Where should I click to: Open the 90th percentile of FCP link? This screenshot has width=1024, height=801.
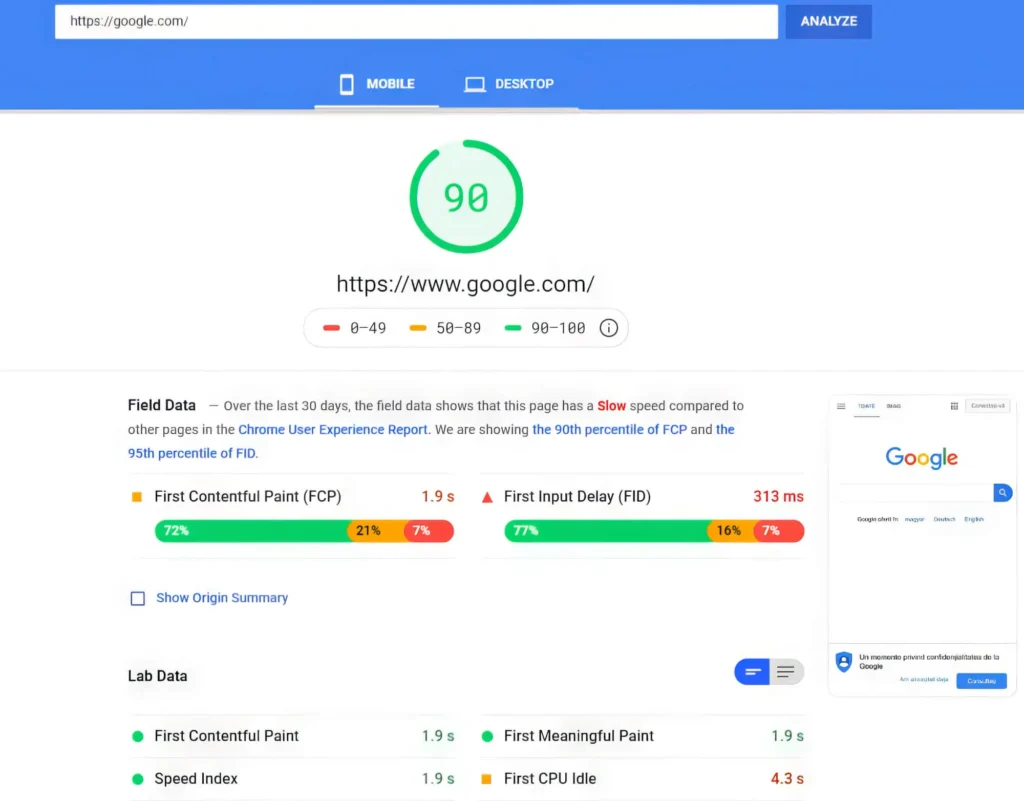point(609,430)
